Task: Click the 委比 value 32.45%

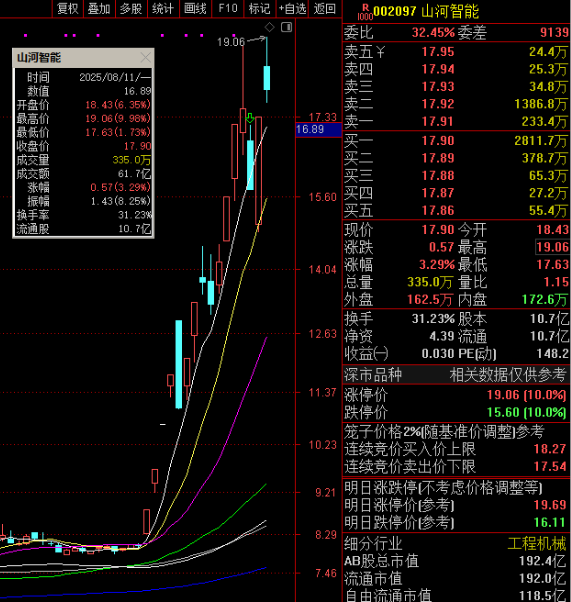Action: click(433, 33)
